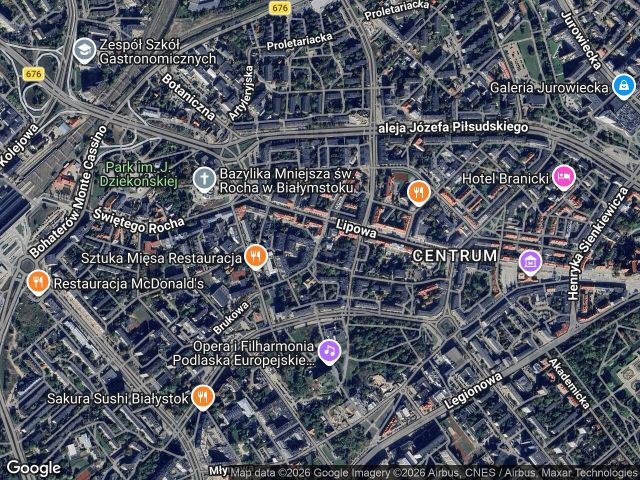
Task: Select the Restauracja McDonald's restaurant pin
Action: [38, 282]
